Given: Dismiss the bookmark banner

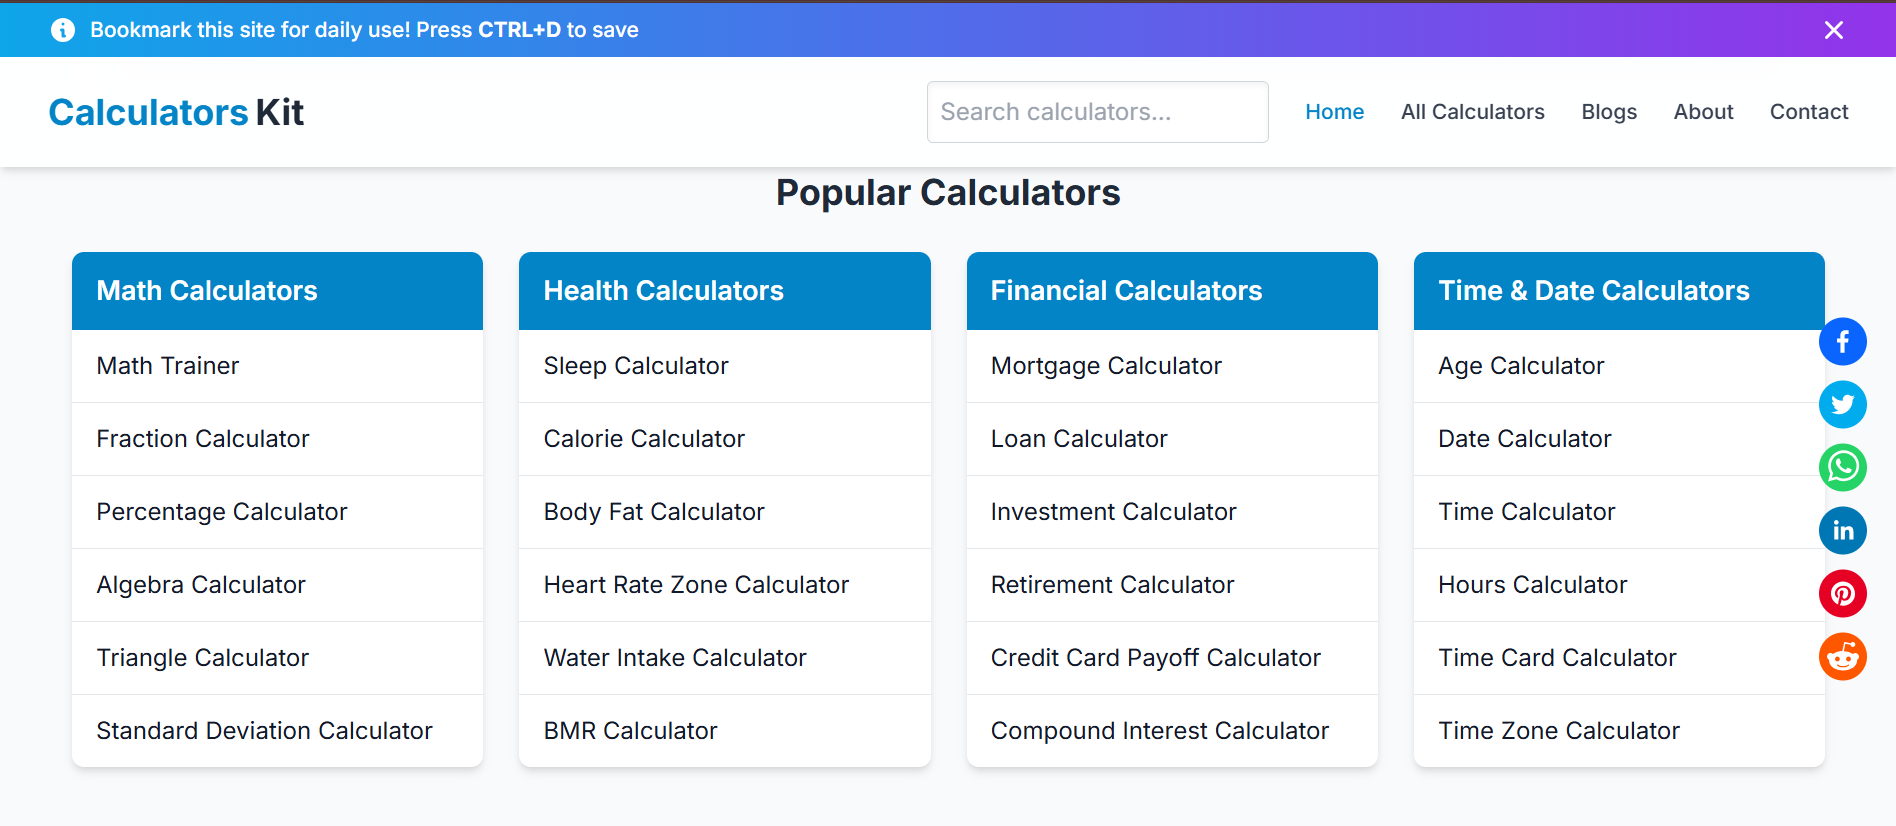Looking at the screenshot, I should tap(1833, 30).
